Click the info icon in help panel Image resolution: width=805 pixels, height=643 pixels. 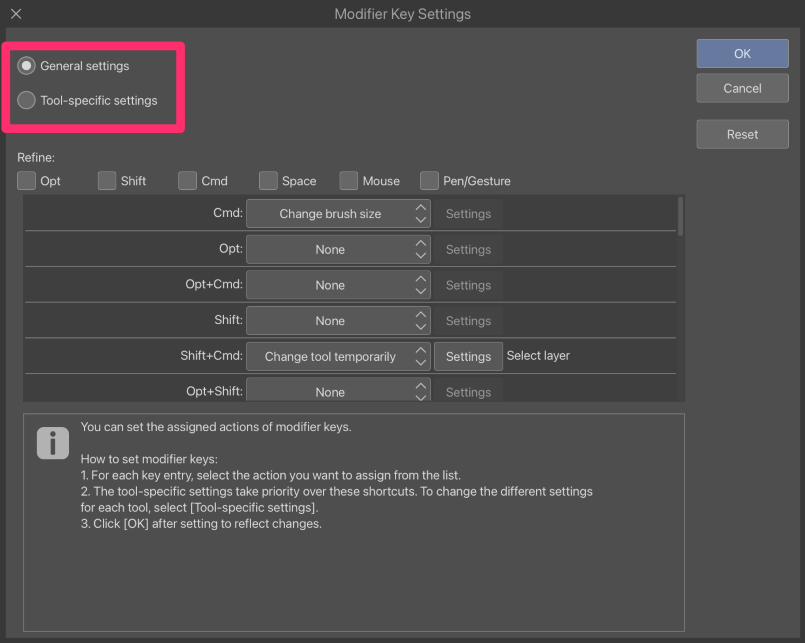(52, 442)
